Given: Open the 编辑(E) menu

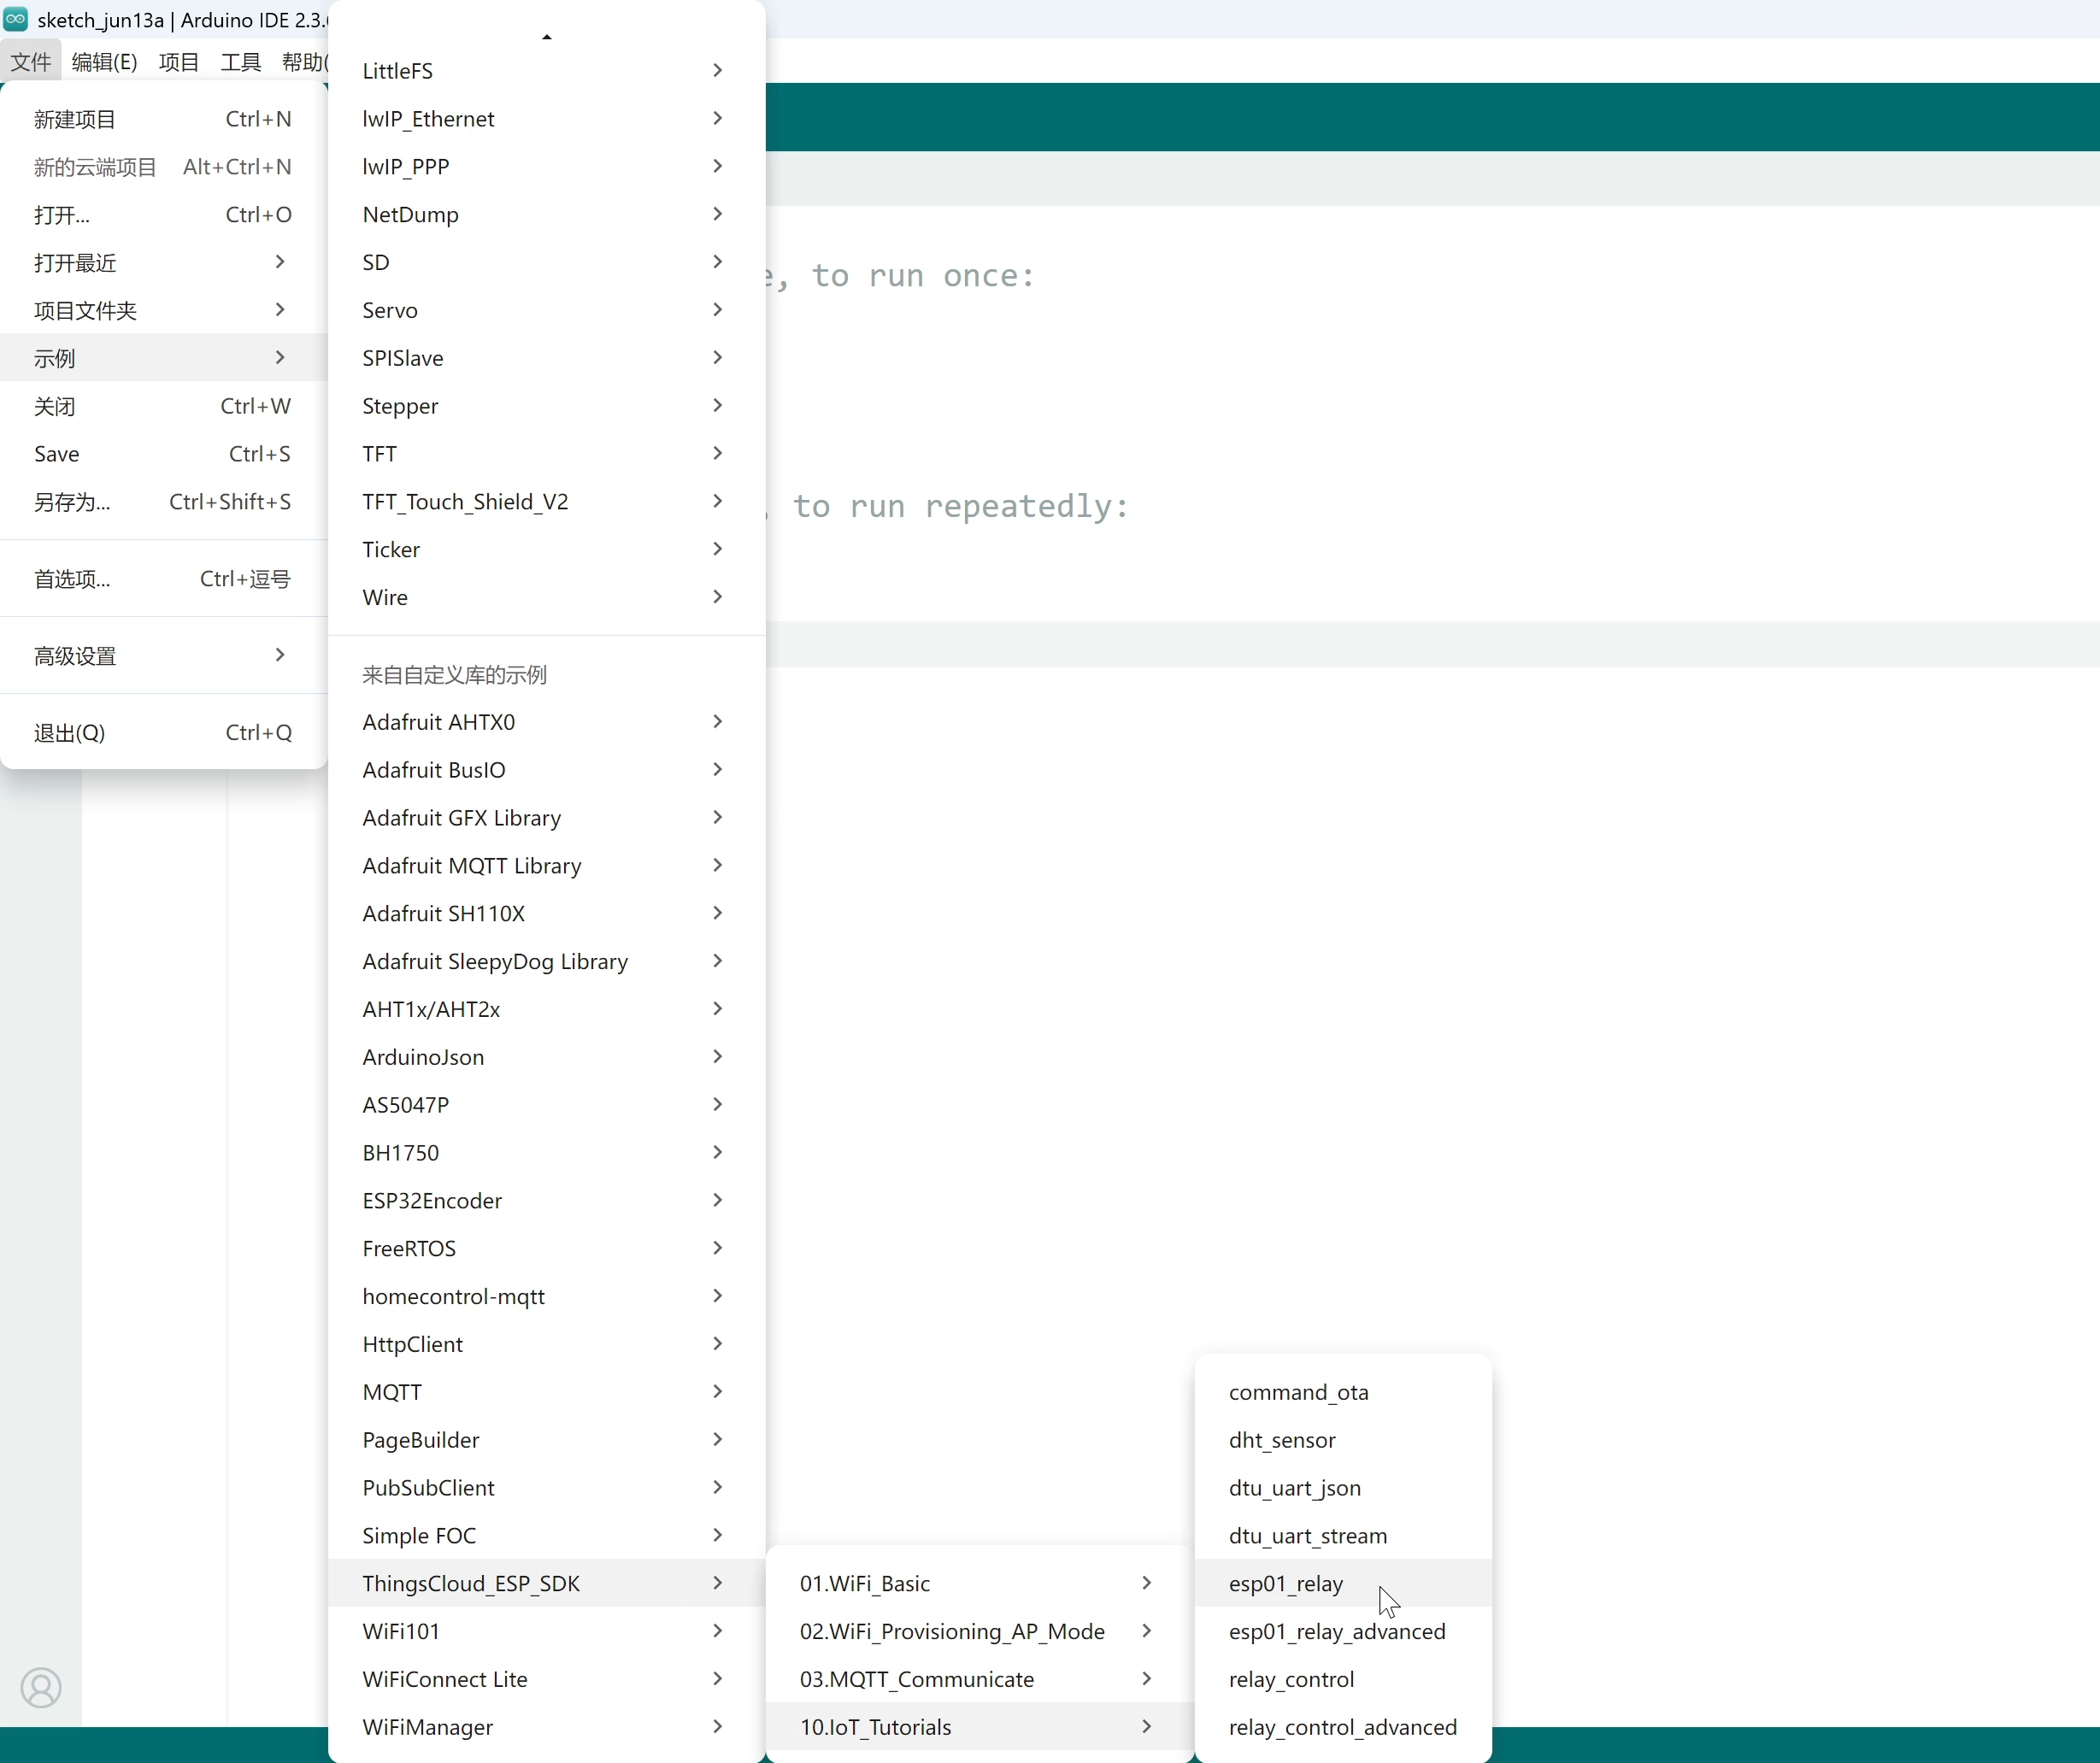Looking at the screenshot, I should (x=105, y=62).
